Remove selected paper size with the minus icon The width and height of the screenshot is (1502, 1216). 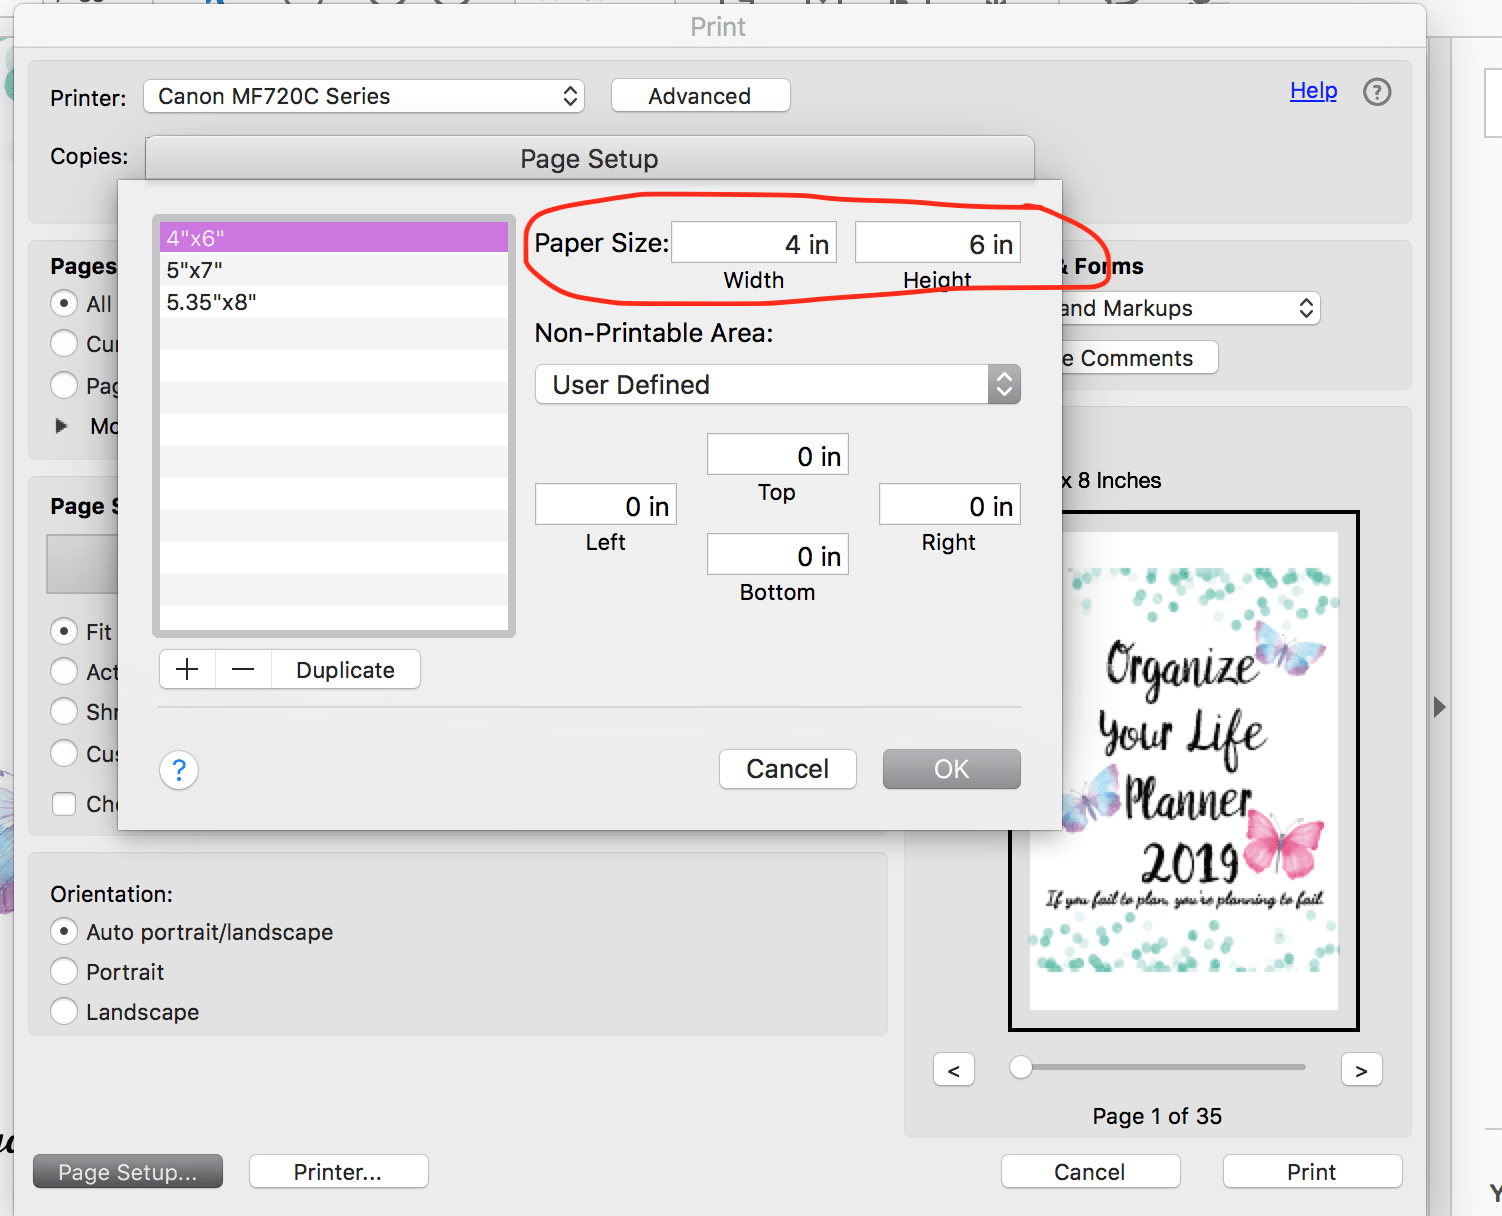coord(243,669)
